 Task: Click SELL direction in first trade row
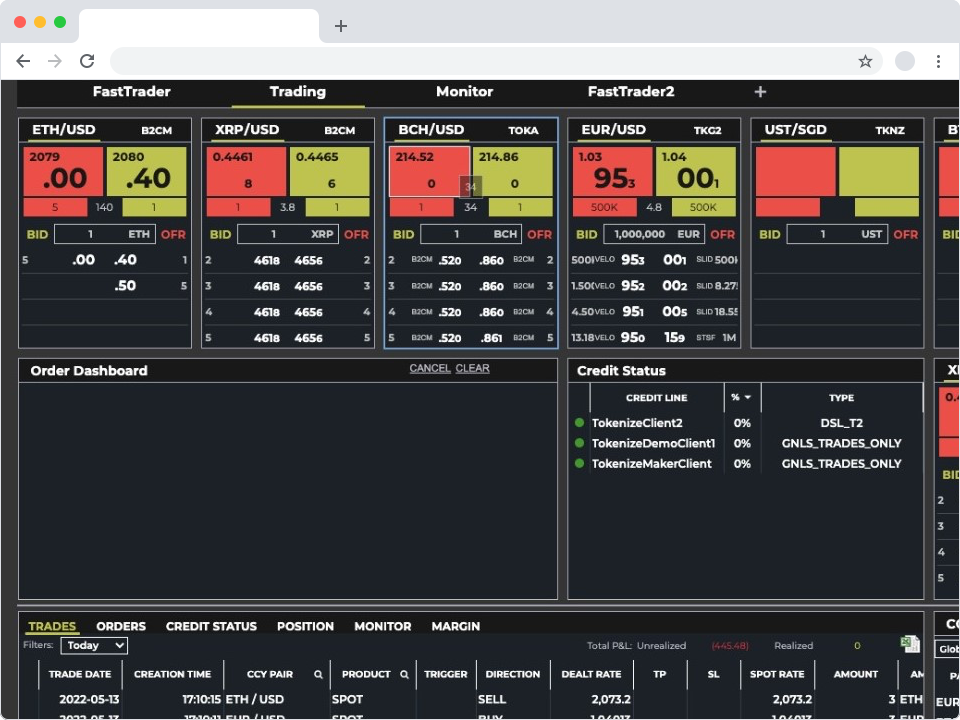[x=492, y=699]
